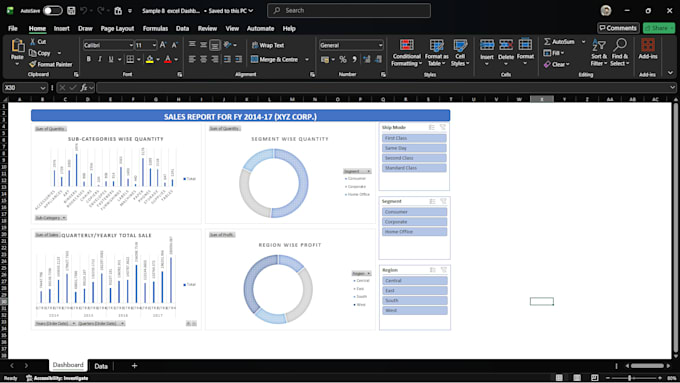Click Merge & Centre
Viewport: 680px width, 383px height.
point(274,59)
